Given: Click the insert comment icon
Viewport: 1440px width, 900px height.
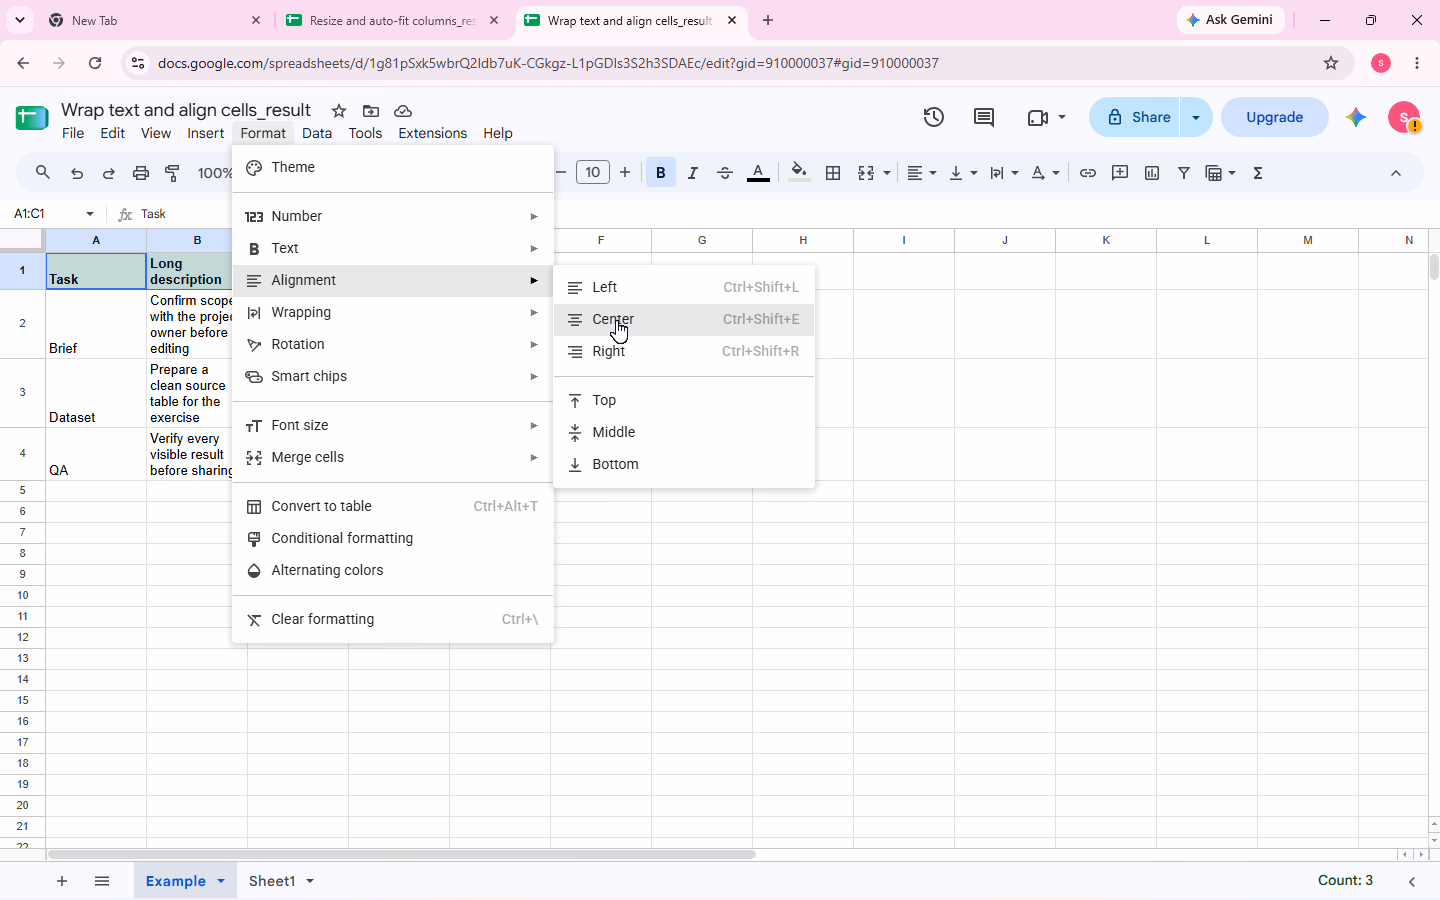Looking at the screenshot, I should point(1120,173).
